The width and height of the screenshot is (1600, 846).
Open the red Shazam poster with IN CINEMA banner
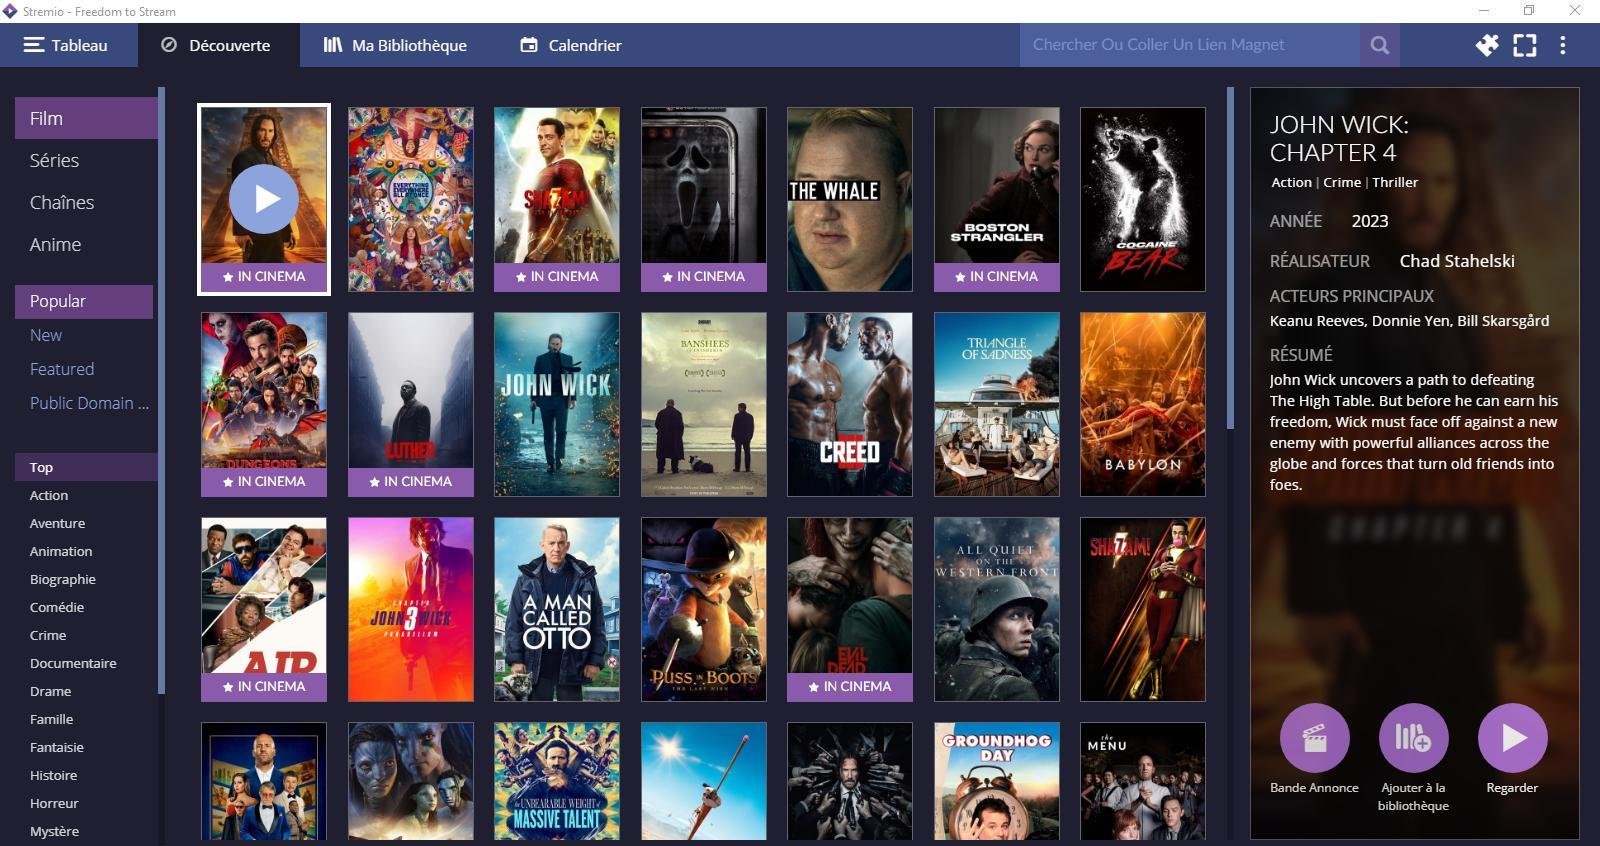tap(557, 199)
